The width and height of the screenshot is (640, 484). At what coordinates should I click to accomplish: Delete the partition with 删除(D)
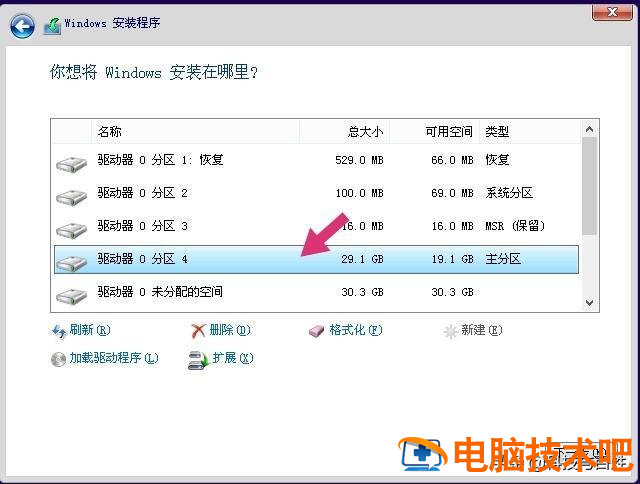pyautogui.click(x=230, y=330)
